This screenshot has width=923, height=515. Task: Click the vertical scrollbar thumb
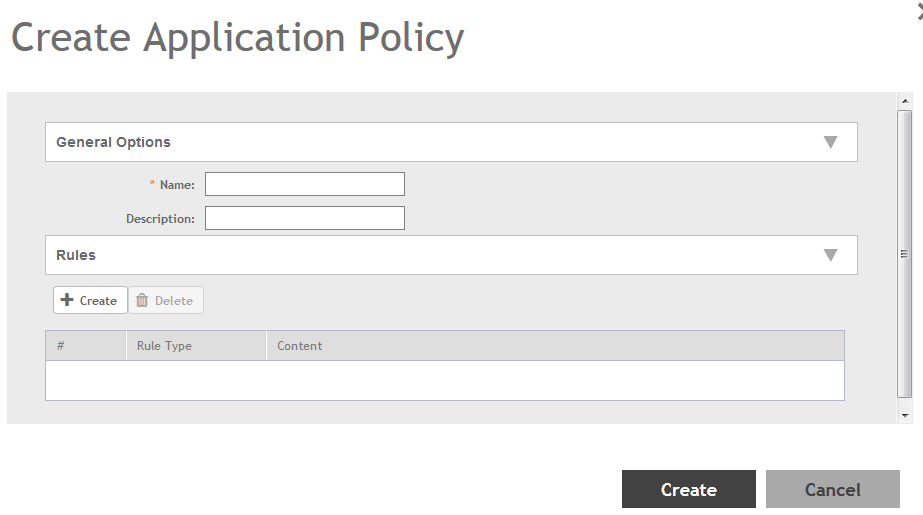[905, 254]
